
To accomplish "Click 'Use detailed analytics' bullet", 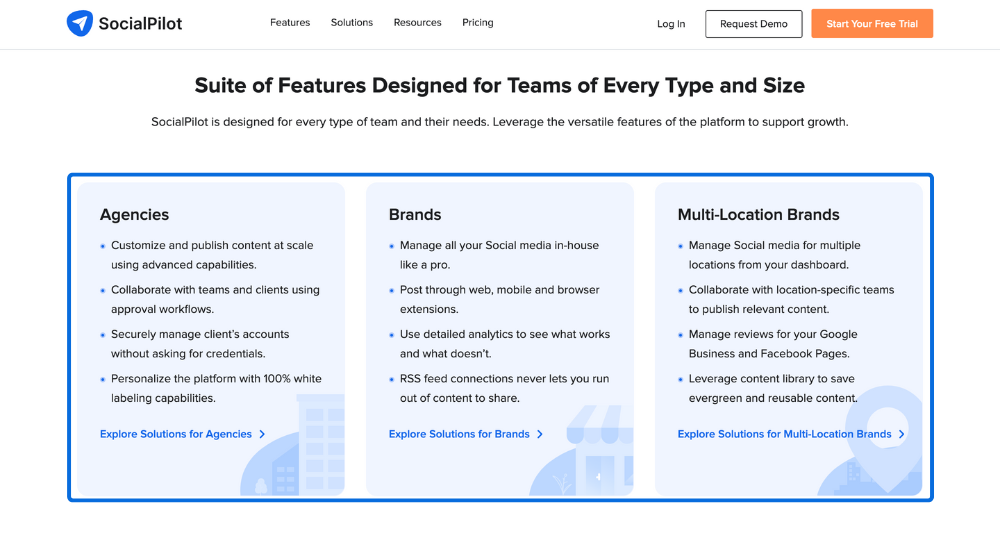I will click(x=505, y=344).
